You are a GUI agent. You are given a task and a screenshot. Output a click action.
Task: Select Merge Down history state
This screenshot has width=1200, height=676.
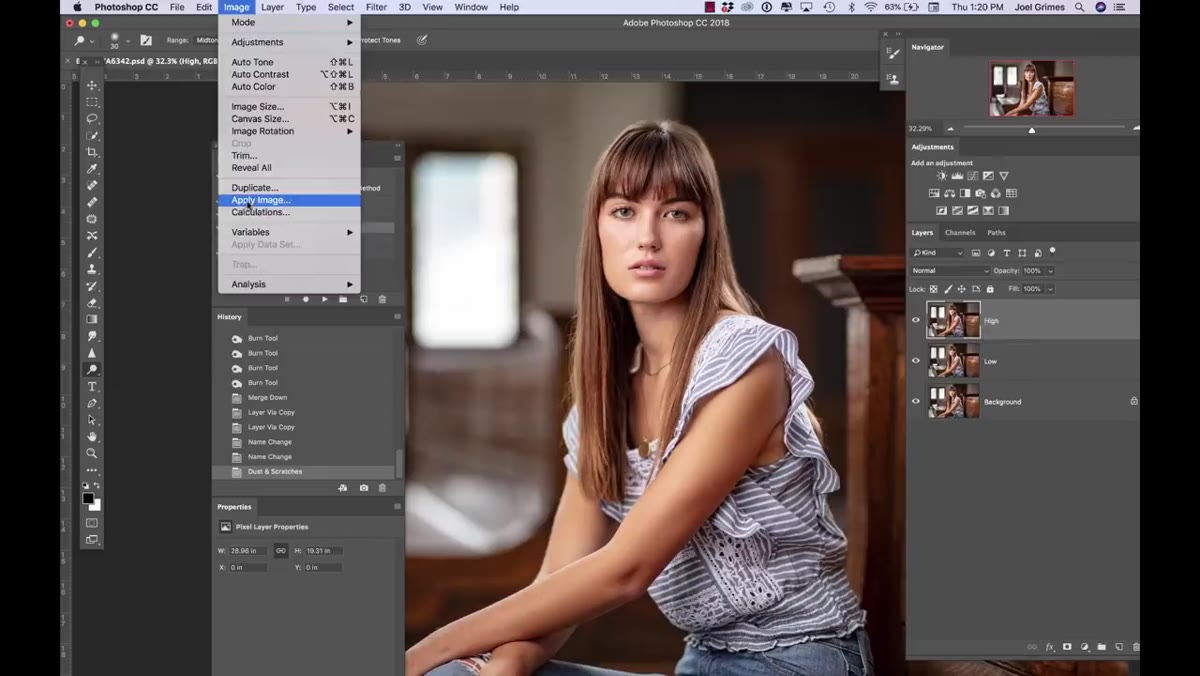tap(305, 397)
